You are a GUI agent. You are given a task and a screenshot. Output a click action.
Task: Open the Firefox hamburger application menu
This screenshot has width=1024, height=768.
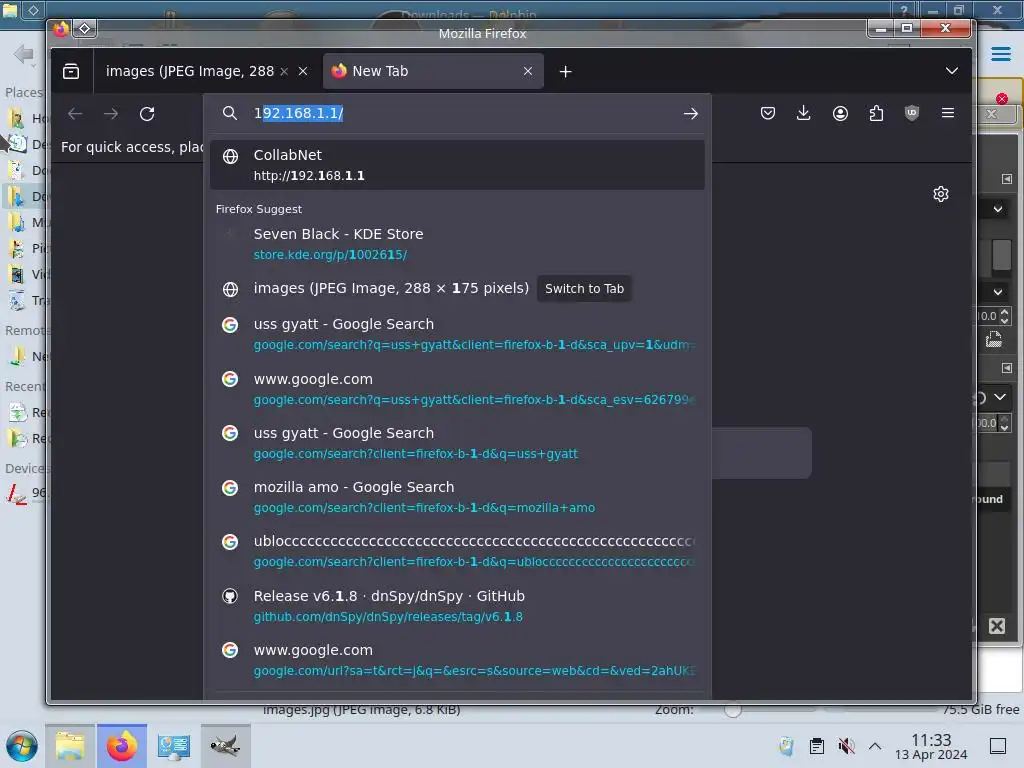click(948, 113)
